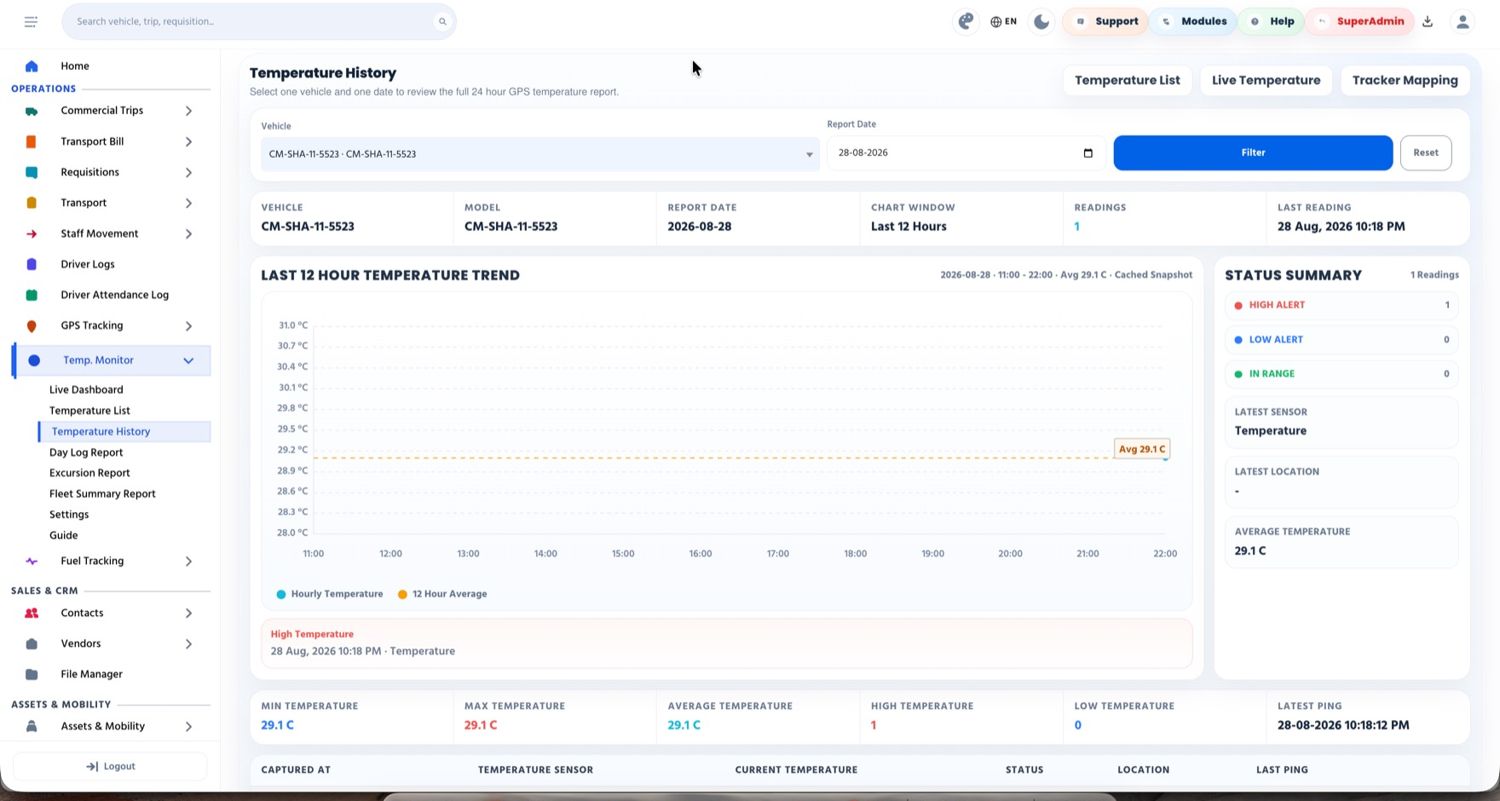The width and height of the screenshot is (1500, 801).
Task: Toggle Hourly Temperature legend dot
Action: coord(281,594)
